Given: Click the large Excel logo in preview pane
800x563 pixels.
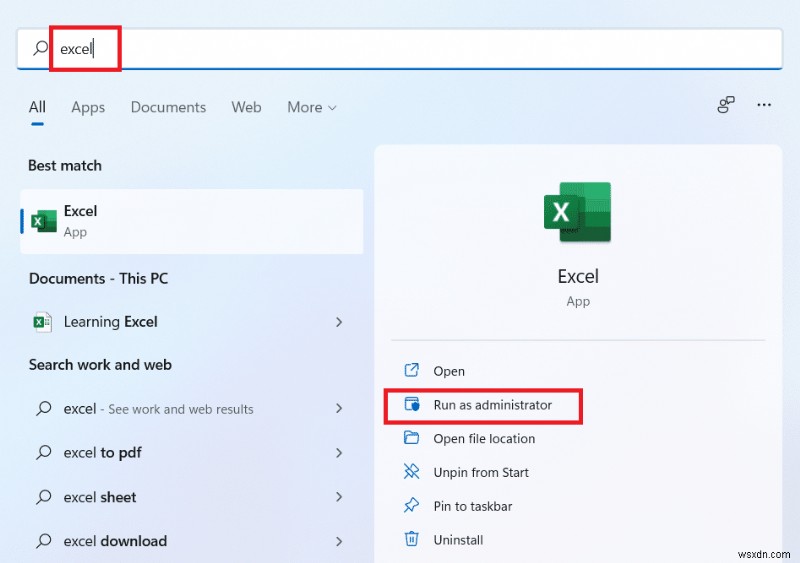Looking at the screenshot, I should coord(578,212).
